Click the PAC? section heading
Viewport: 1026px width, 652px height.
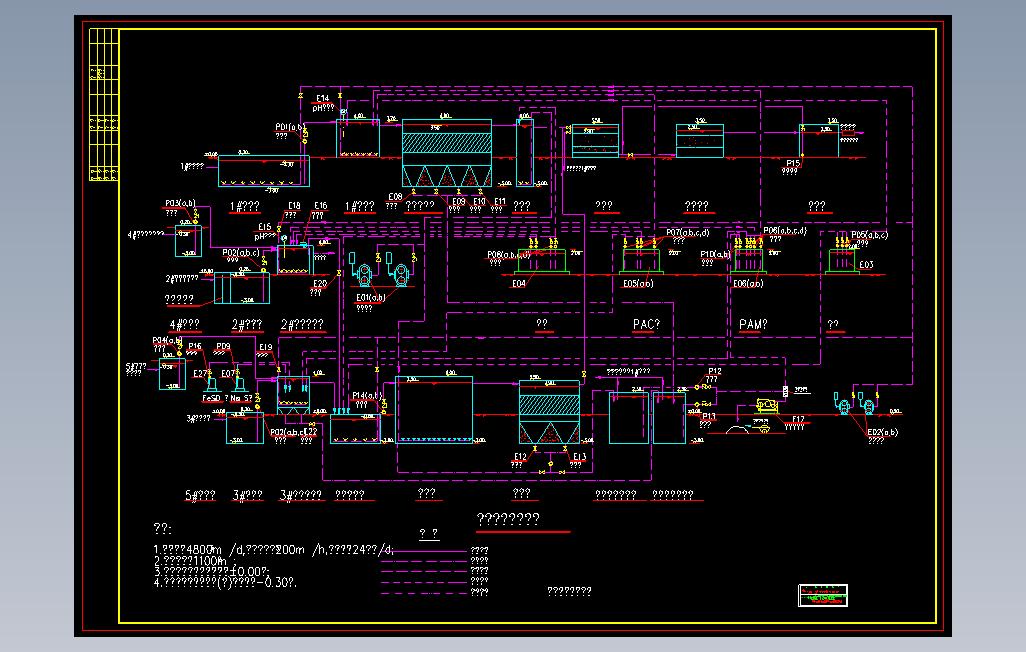pos(646,324)
